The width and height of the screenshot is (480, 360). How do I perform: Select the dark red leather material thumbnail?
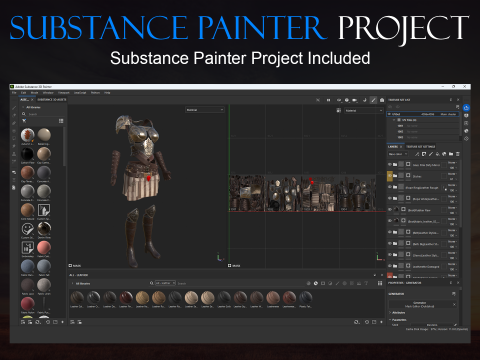[x=126, y=297]
